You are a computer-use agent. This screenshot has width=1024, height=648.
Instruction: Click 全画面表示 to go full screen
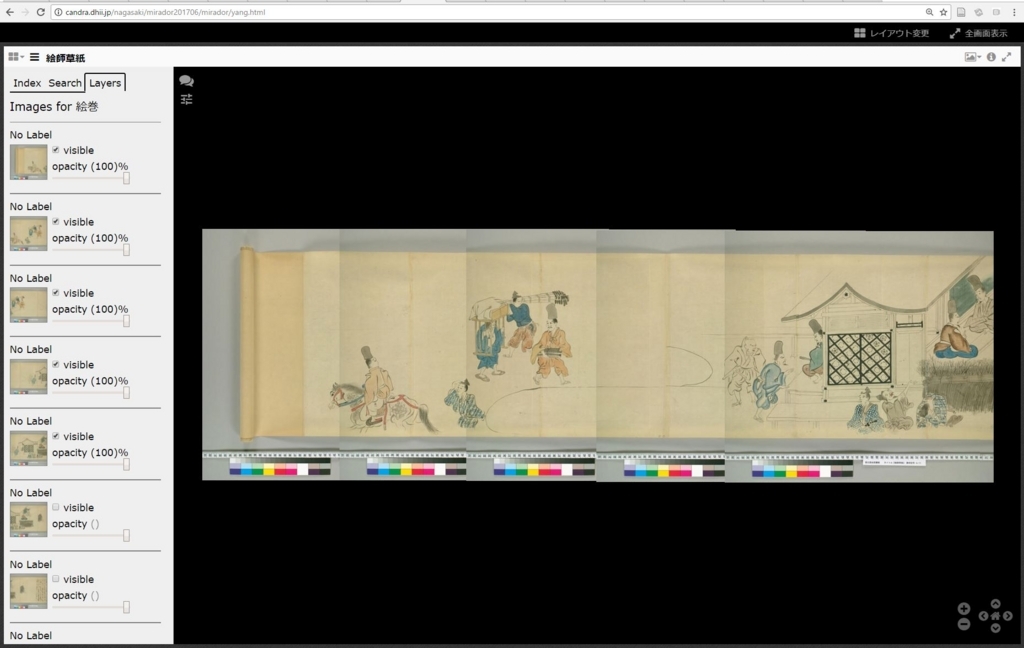tap(978, 33)
